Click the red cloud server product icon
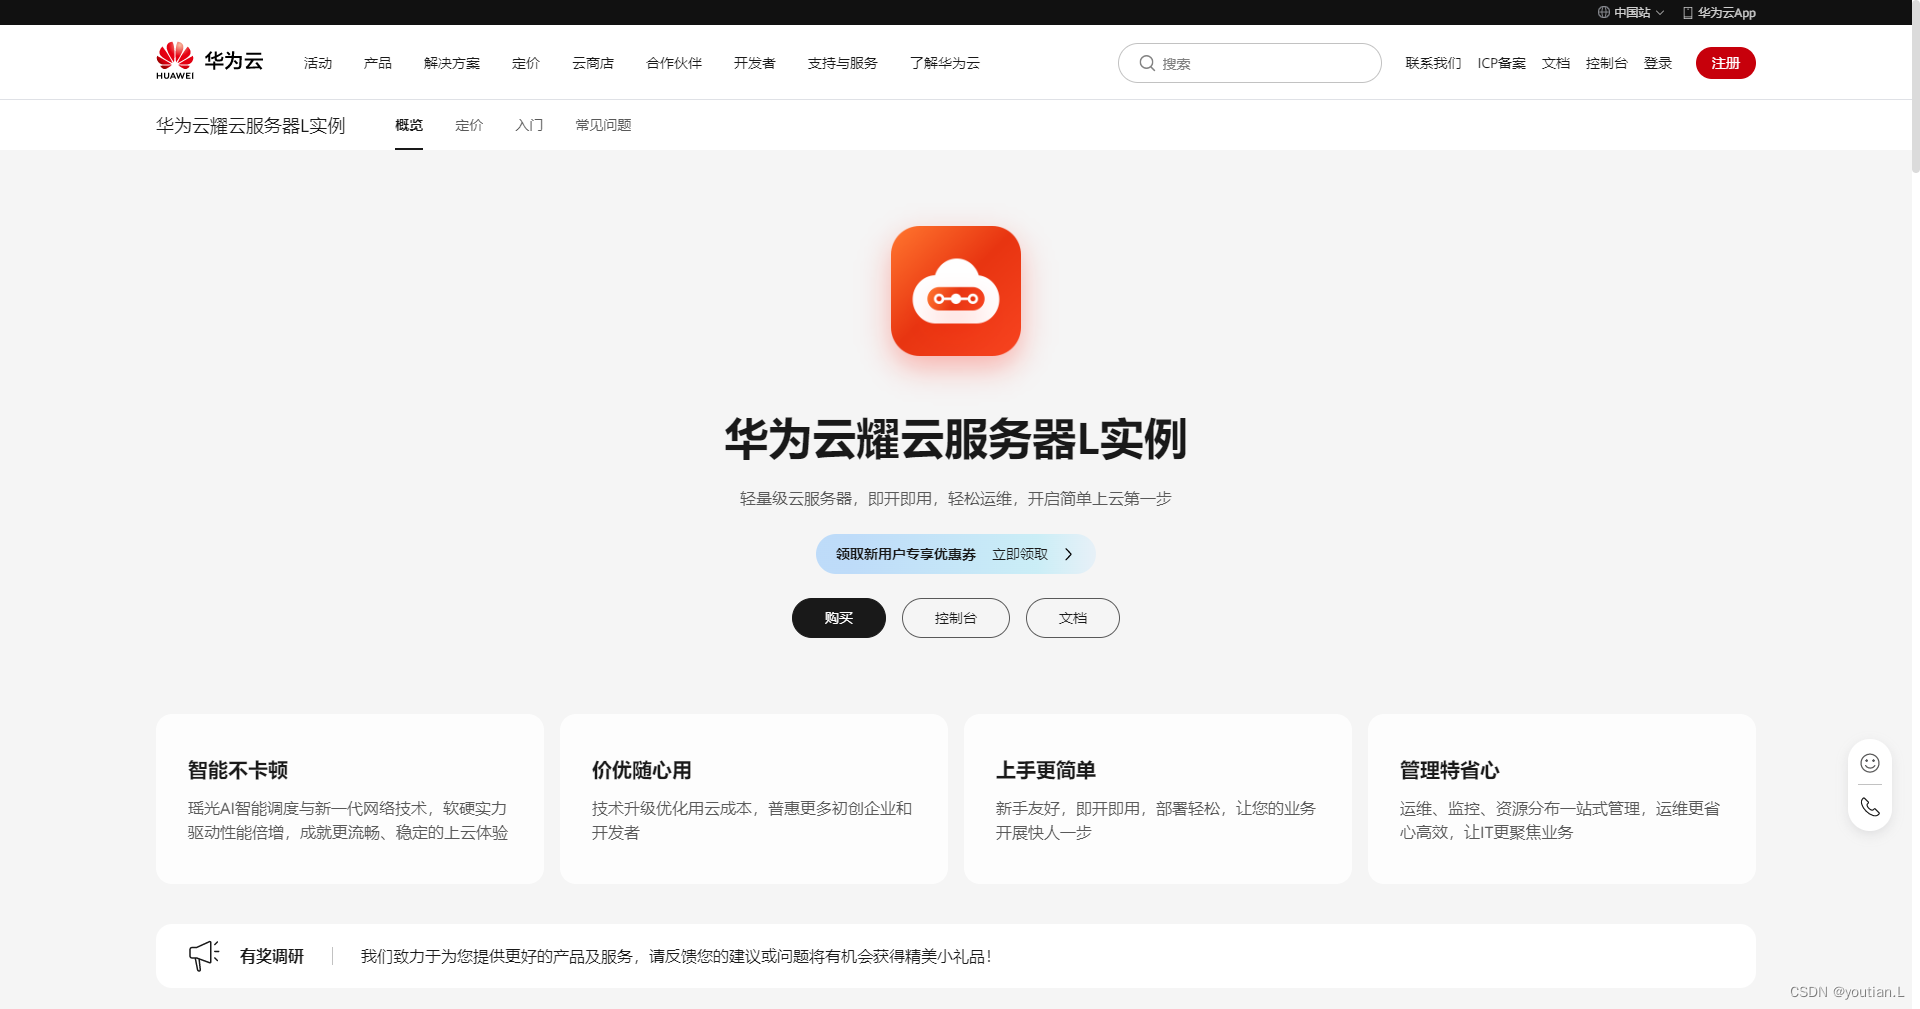Image resolution: width=1920 pixels, height=1009 pixels. [x=956, y=291]
